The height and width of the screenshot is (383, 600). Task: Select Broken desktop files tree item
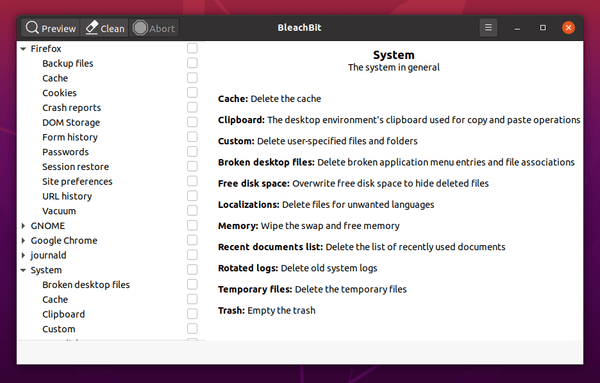pyautogui.click(x=86, y=285)
